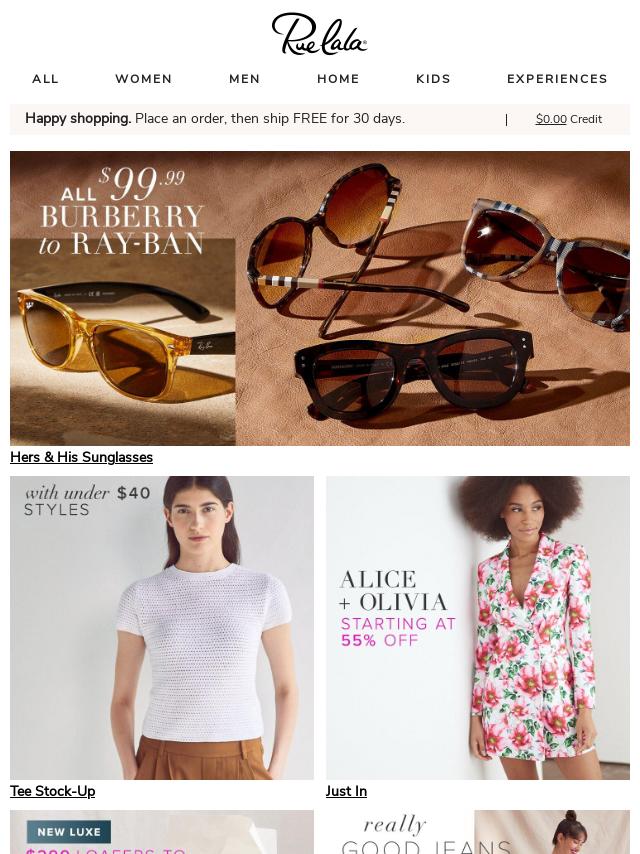
Task: Open the $99.99 Burberry to Ray-Ban banner
Action: coord(320,298)
